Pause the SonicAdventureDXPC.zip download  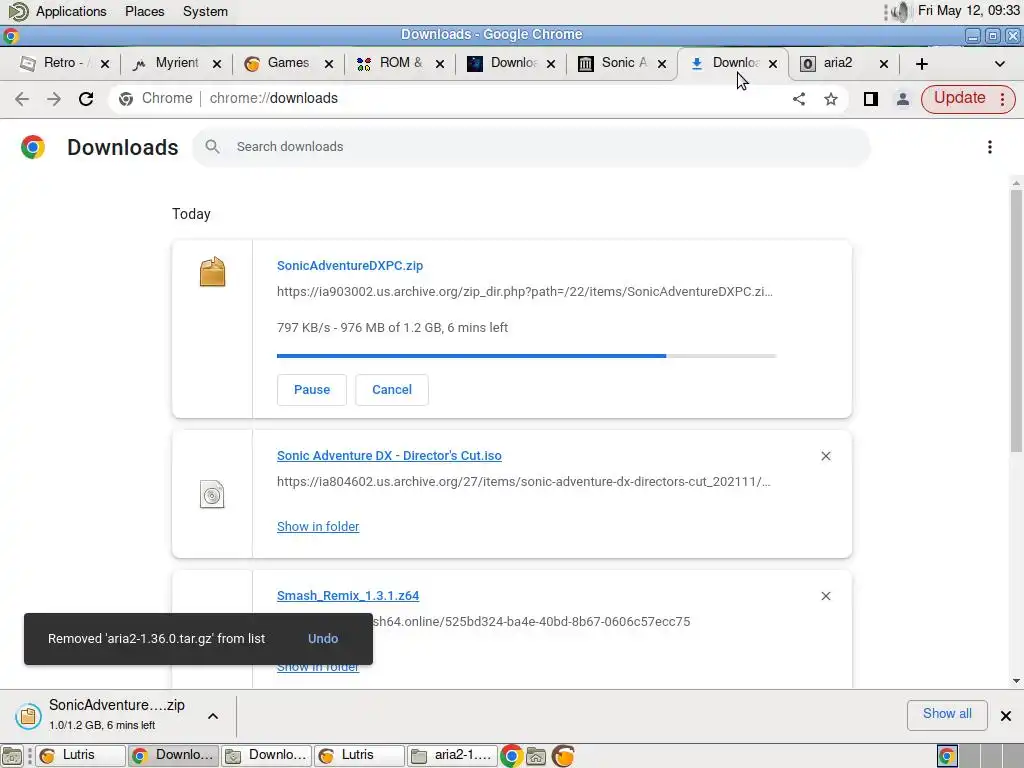[312, 390]
